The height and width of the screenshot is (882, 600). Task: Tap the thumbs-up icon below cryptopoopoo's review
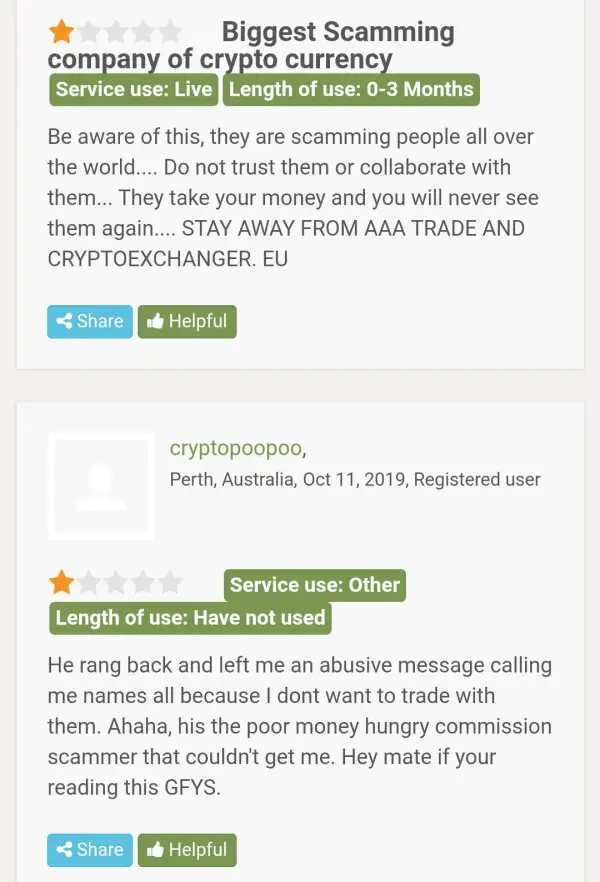pos(155,850)
